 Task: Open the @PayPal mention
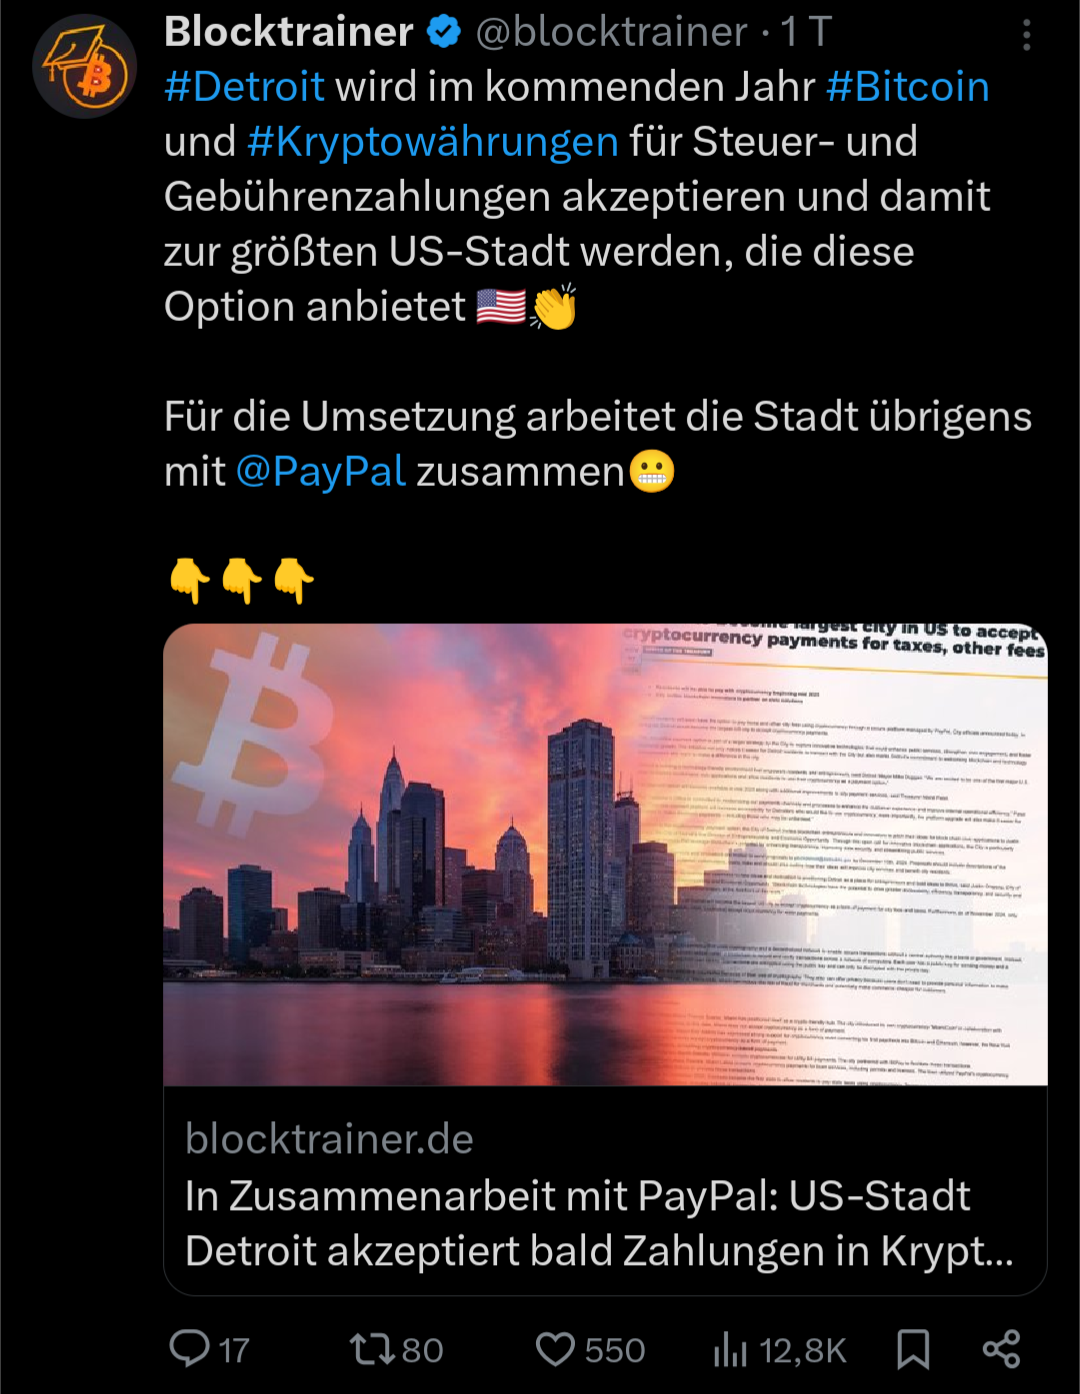321,471
